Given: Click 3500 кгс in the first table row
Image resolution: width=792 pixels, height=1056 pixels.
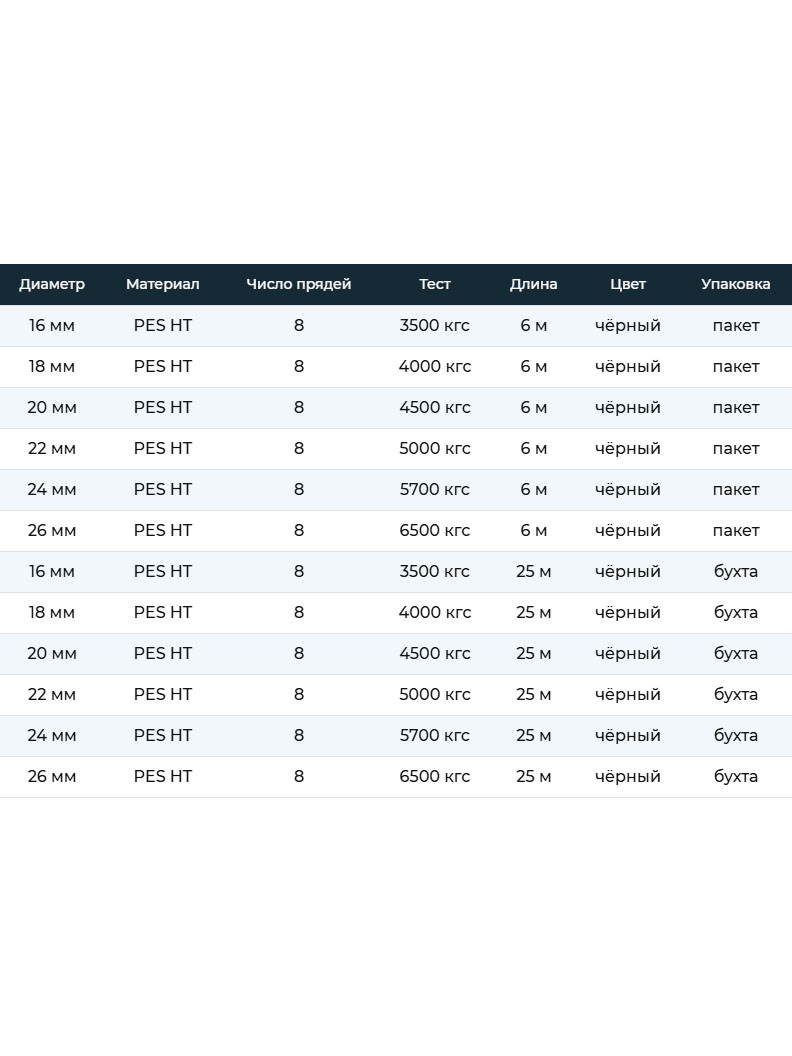Looking at the screenshot, I should click(434, 326).
